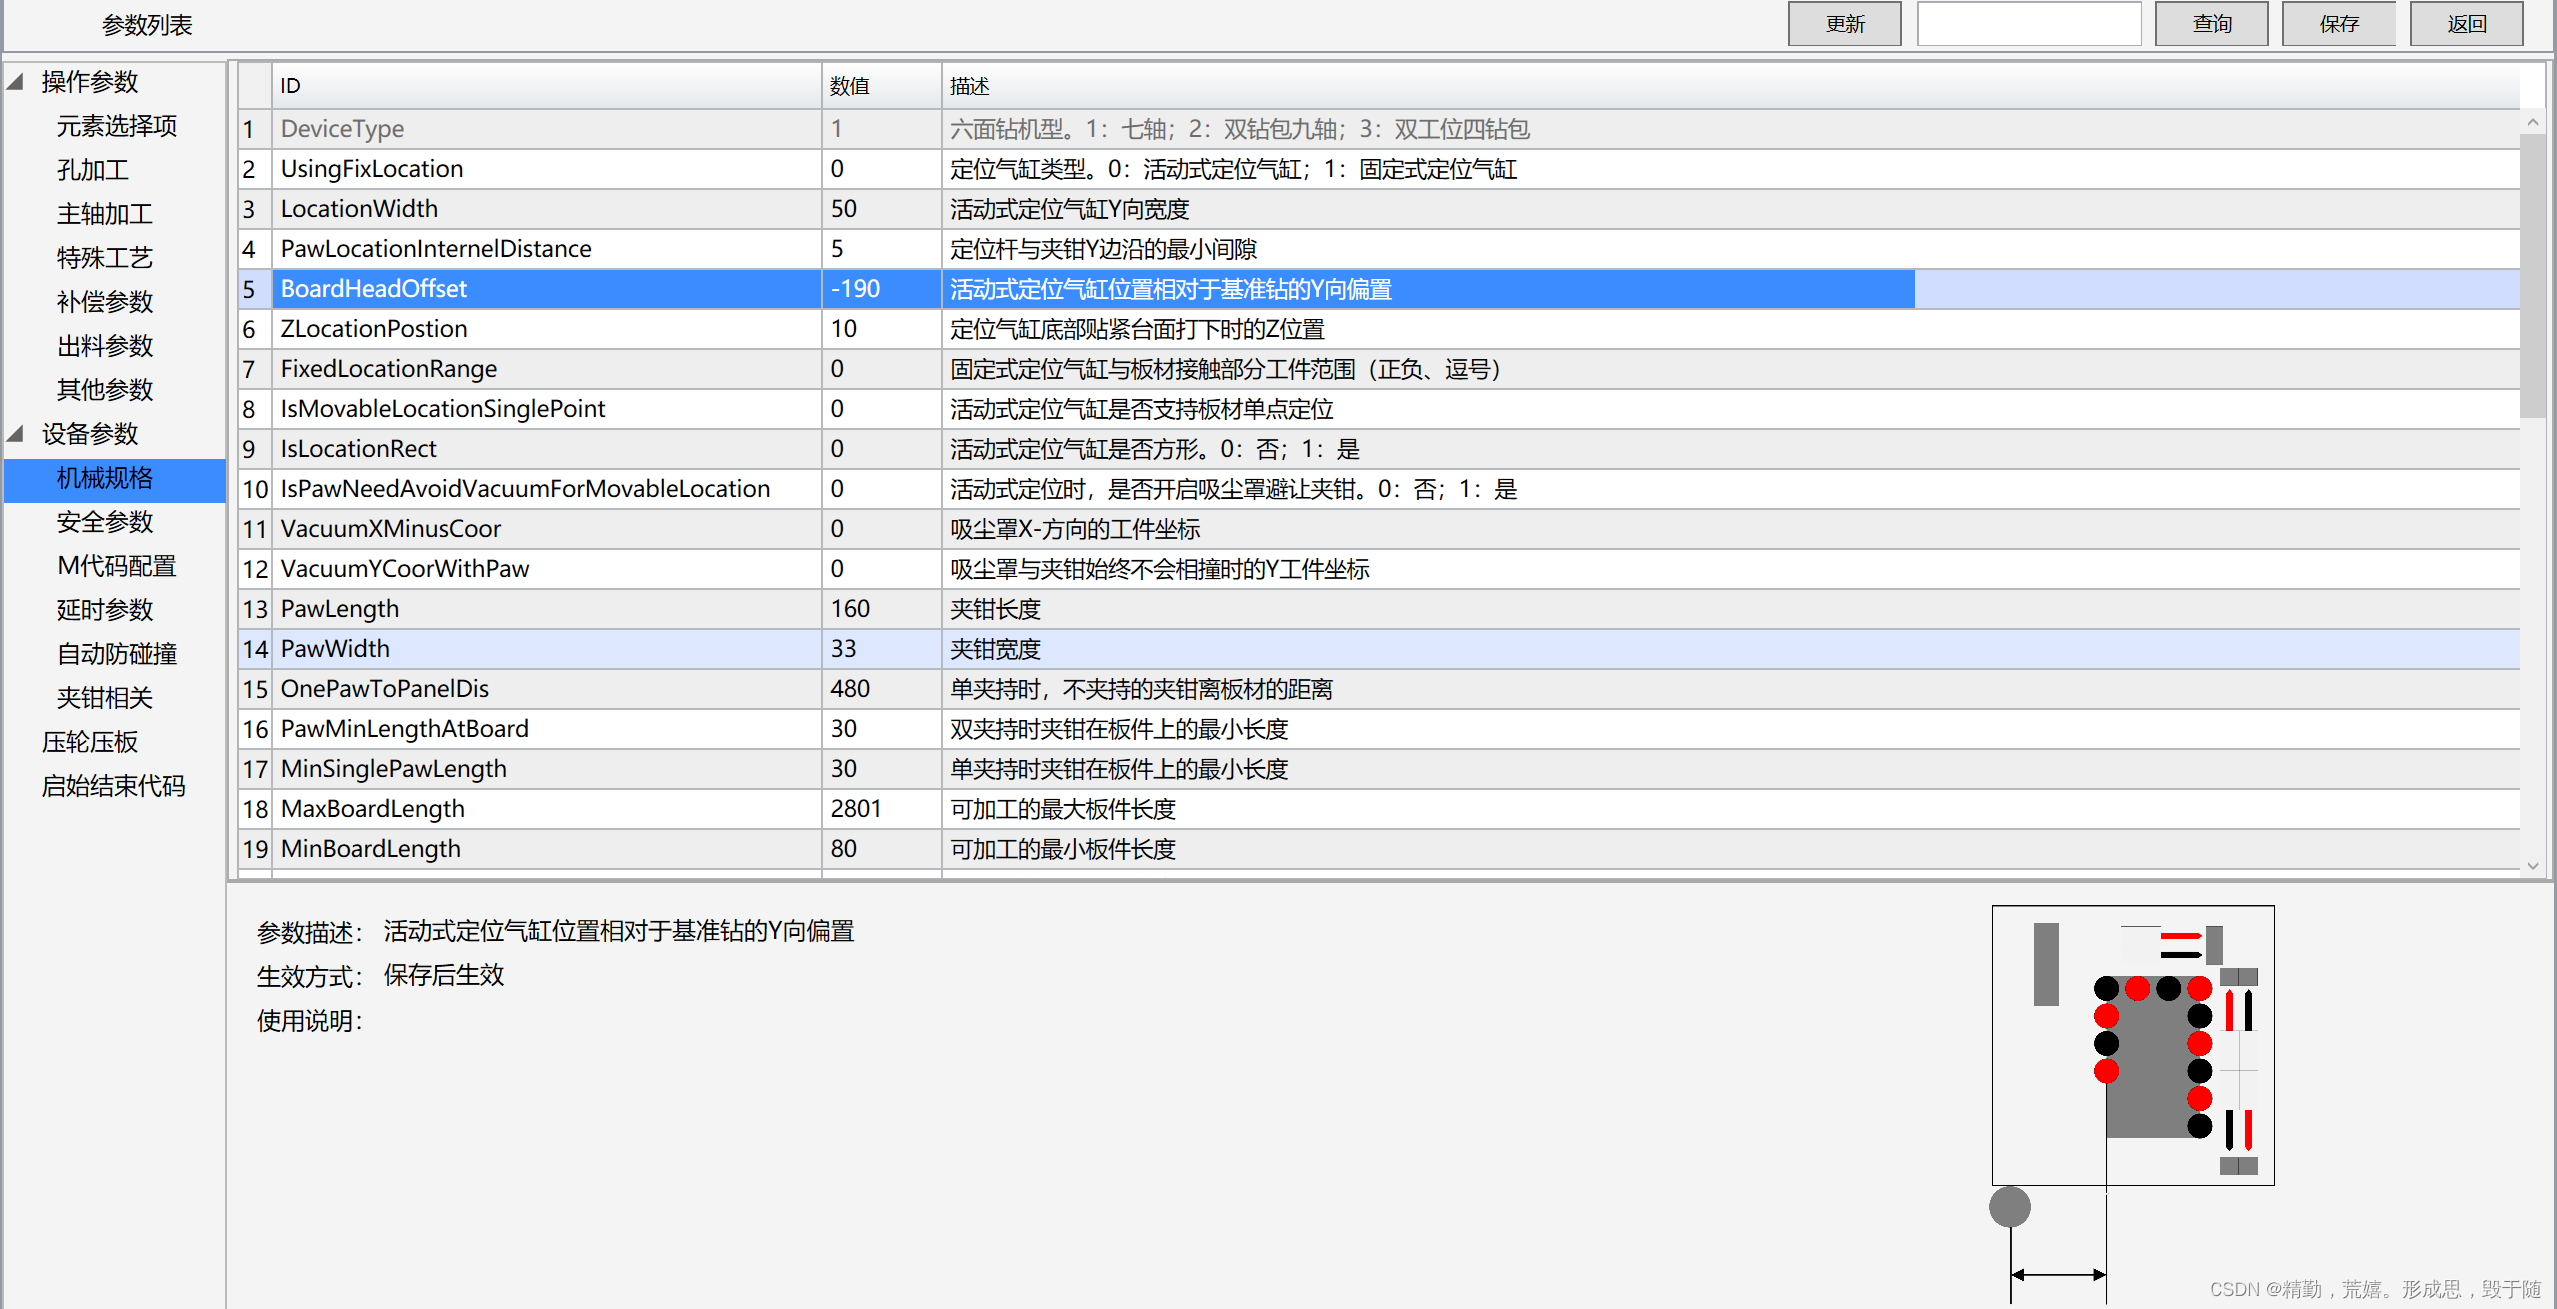Select the IsMovableLocationSinglePoint row
This screenshot has height=1309, width=2557.
1378,409
